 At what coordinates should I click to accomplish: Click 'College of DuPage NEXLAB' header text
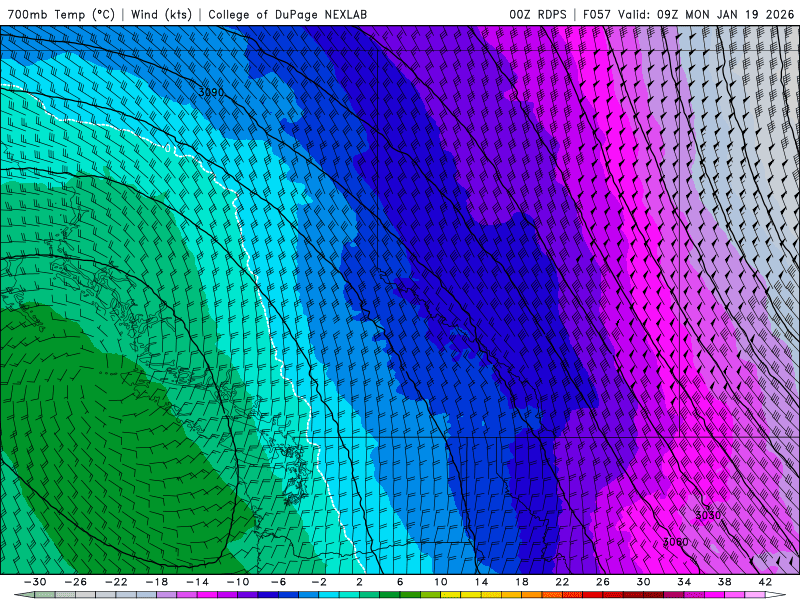(288, 14)
